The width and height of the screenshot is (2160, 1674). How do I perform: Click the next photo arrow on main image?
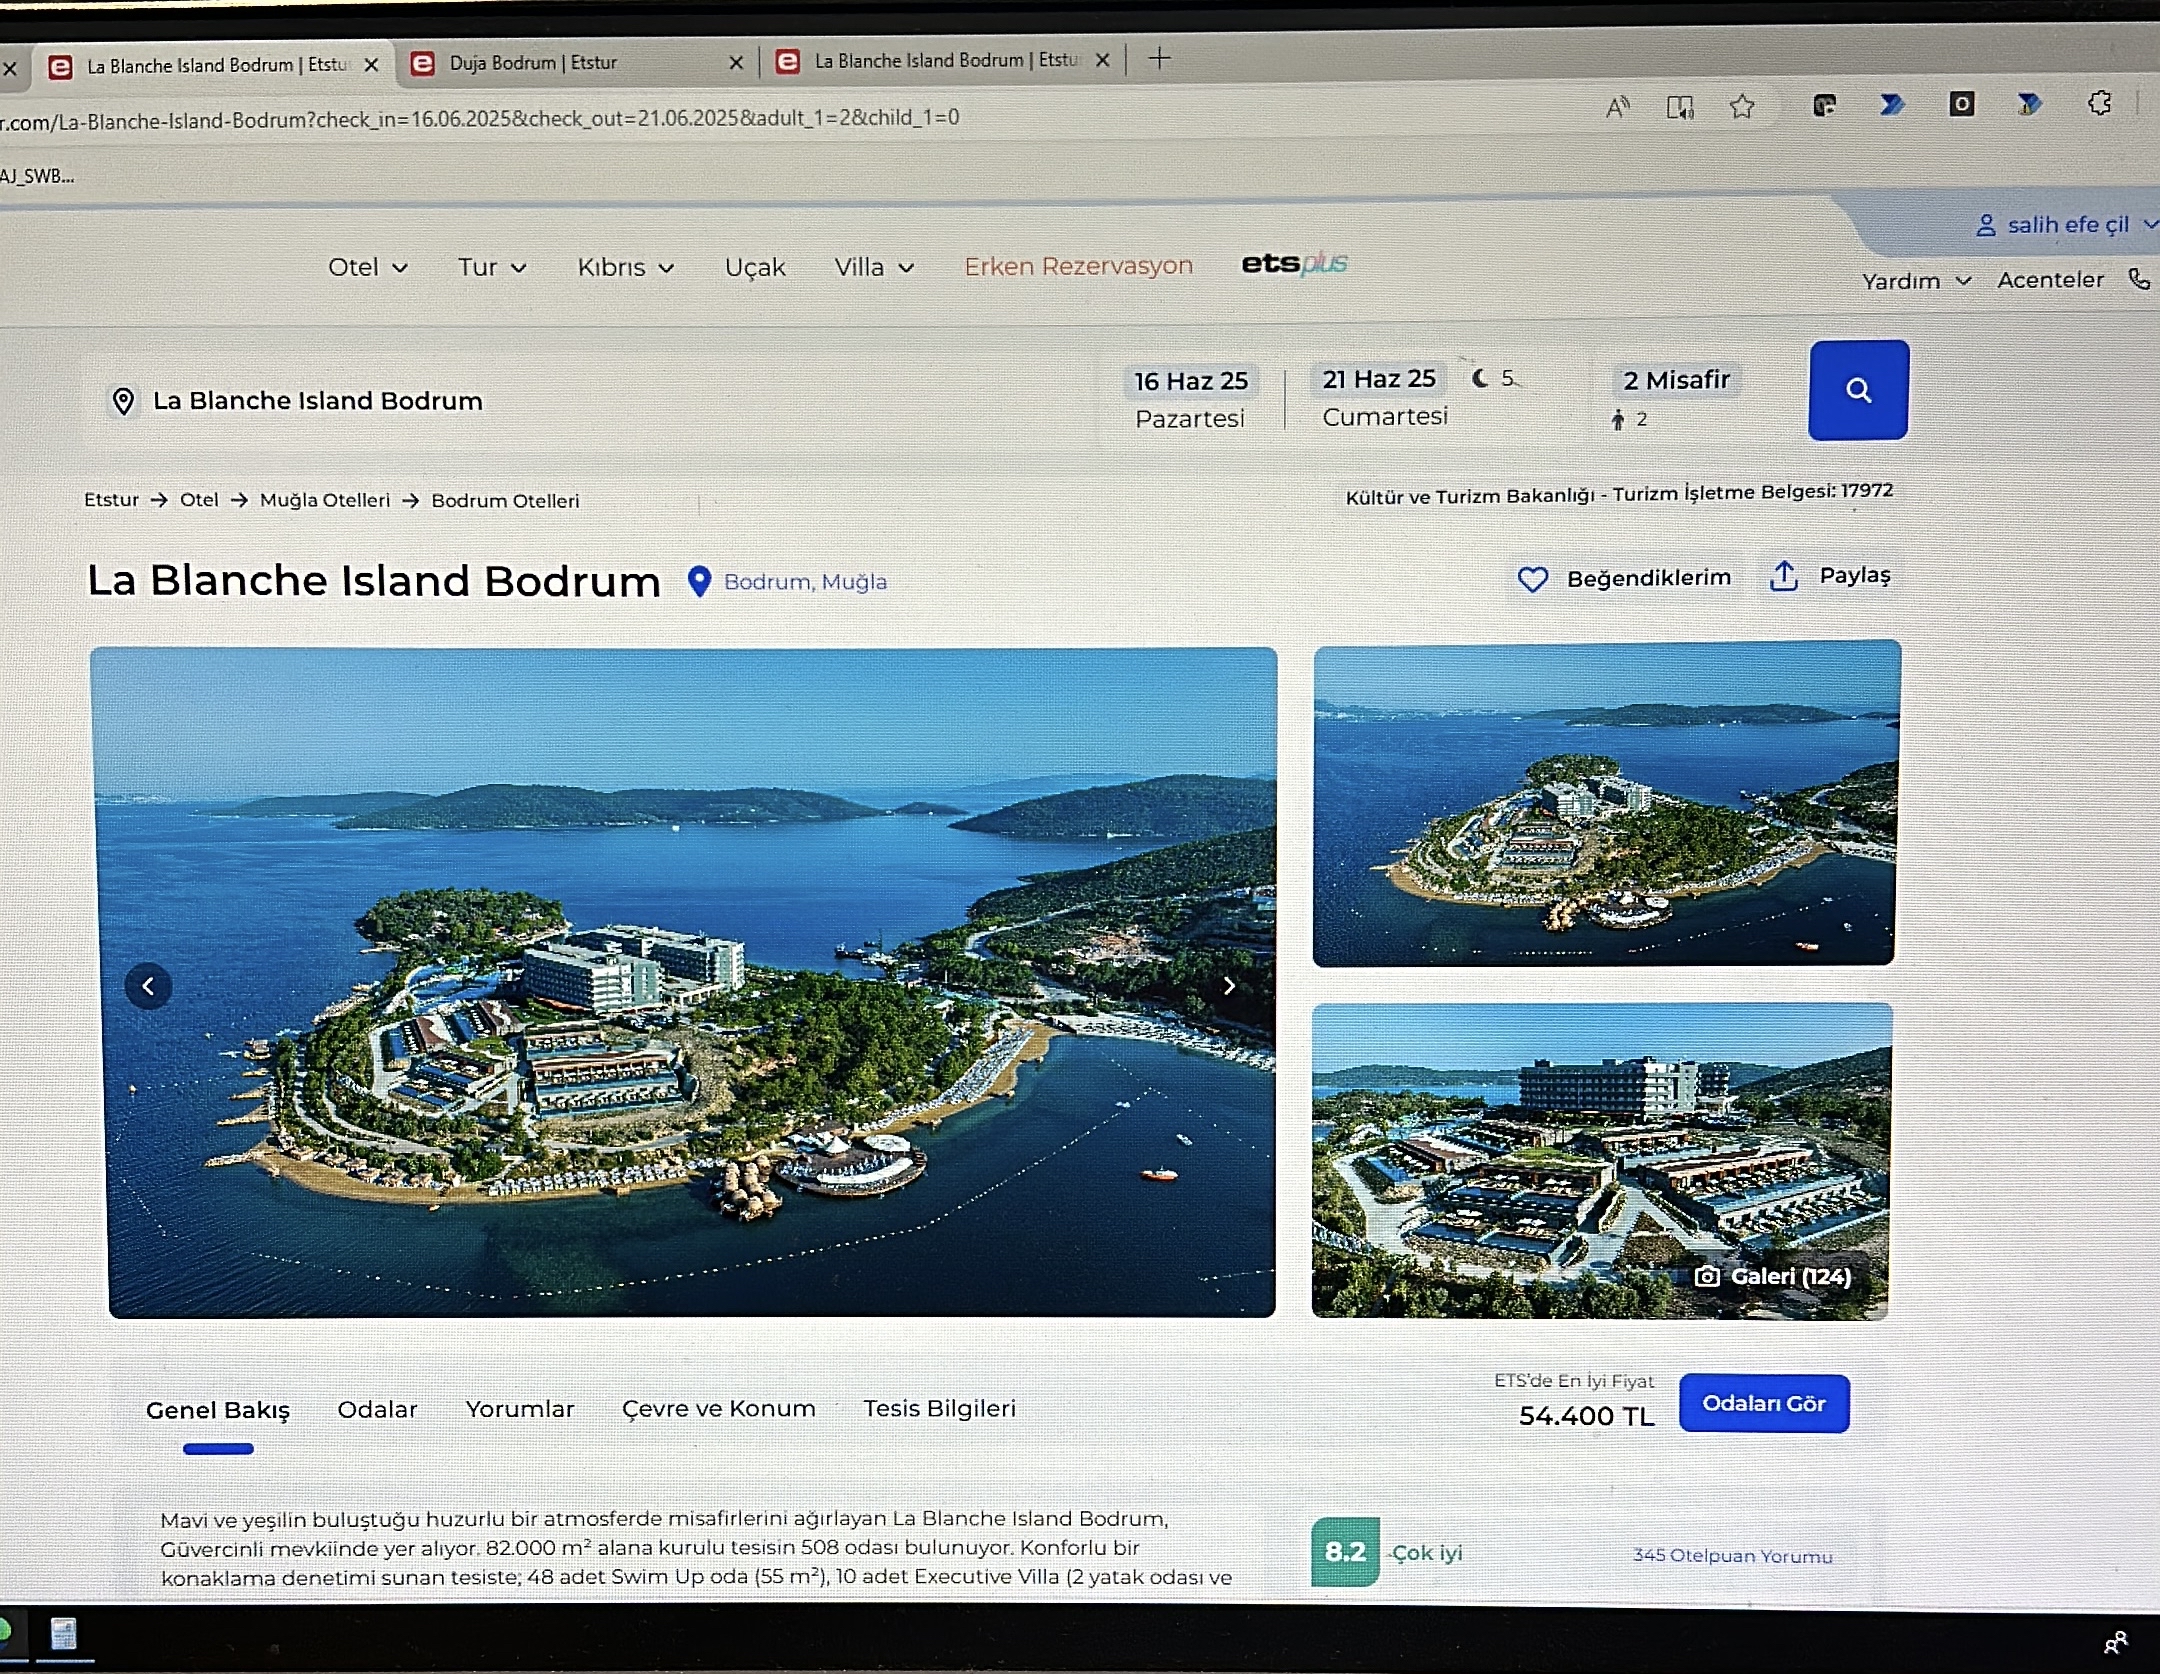1229,986
